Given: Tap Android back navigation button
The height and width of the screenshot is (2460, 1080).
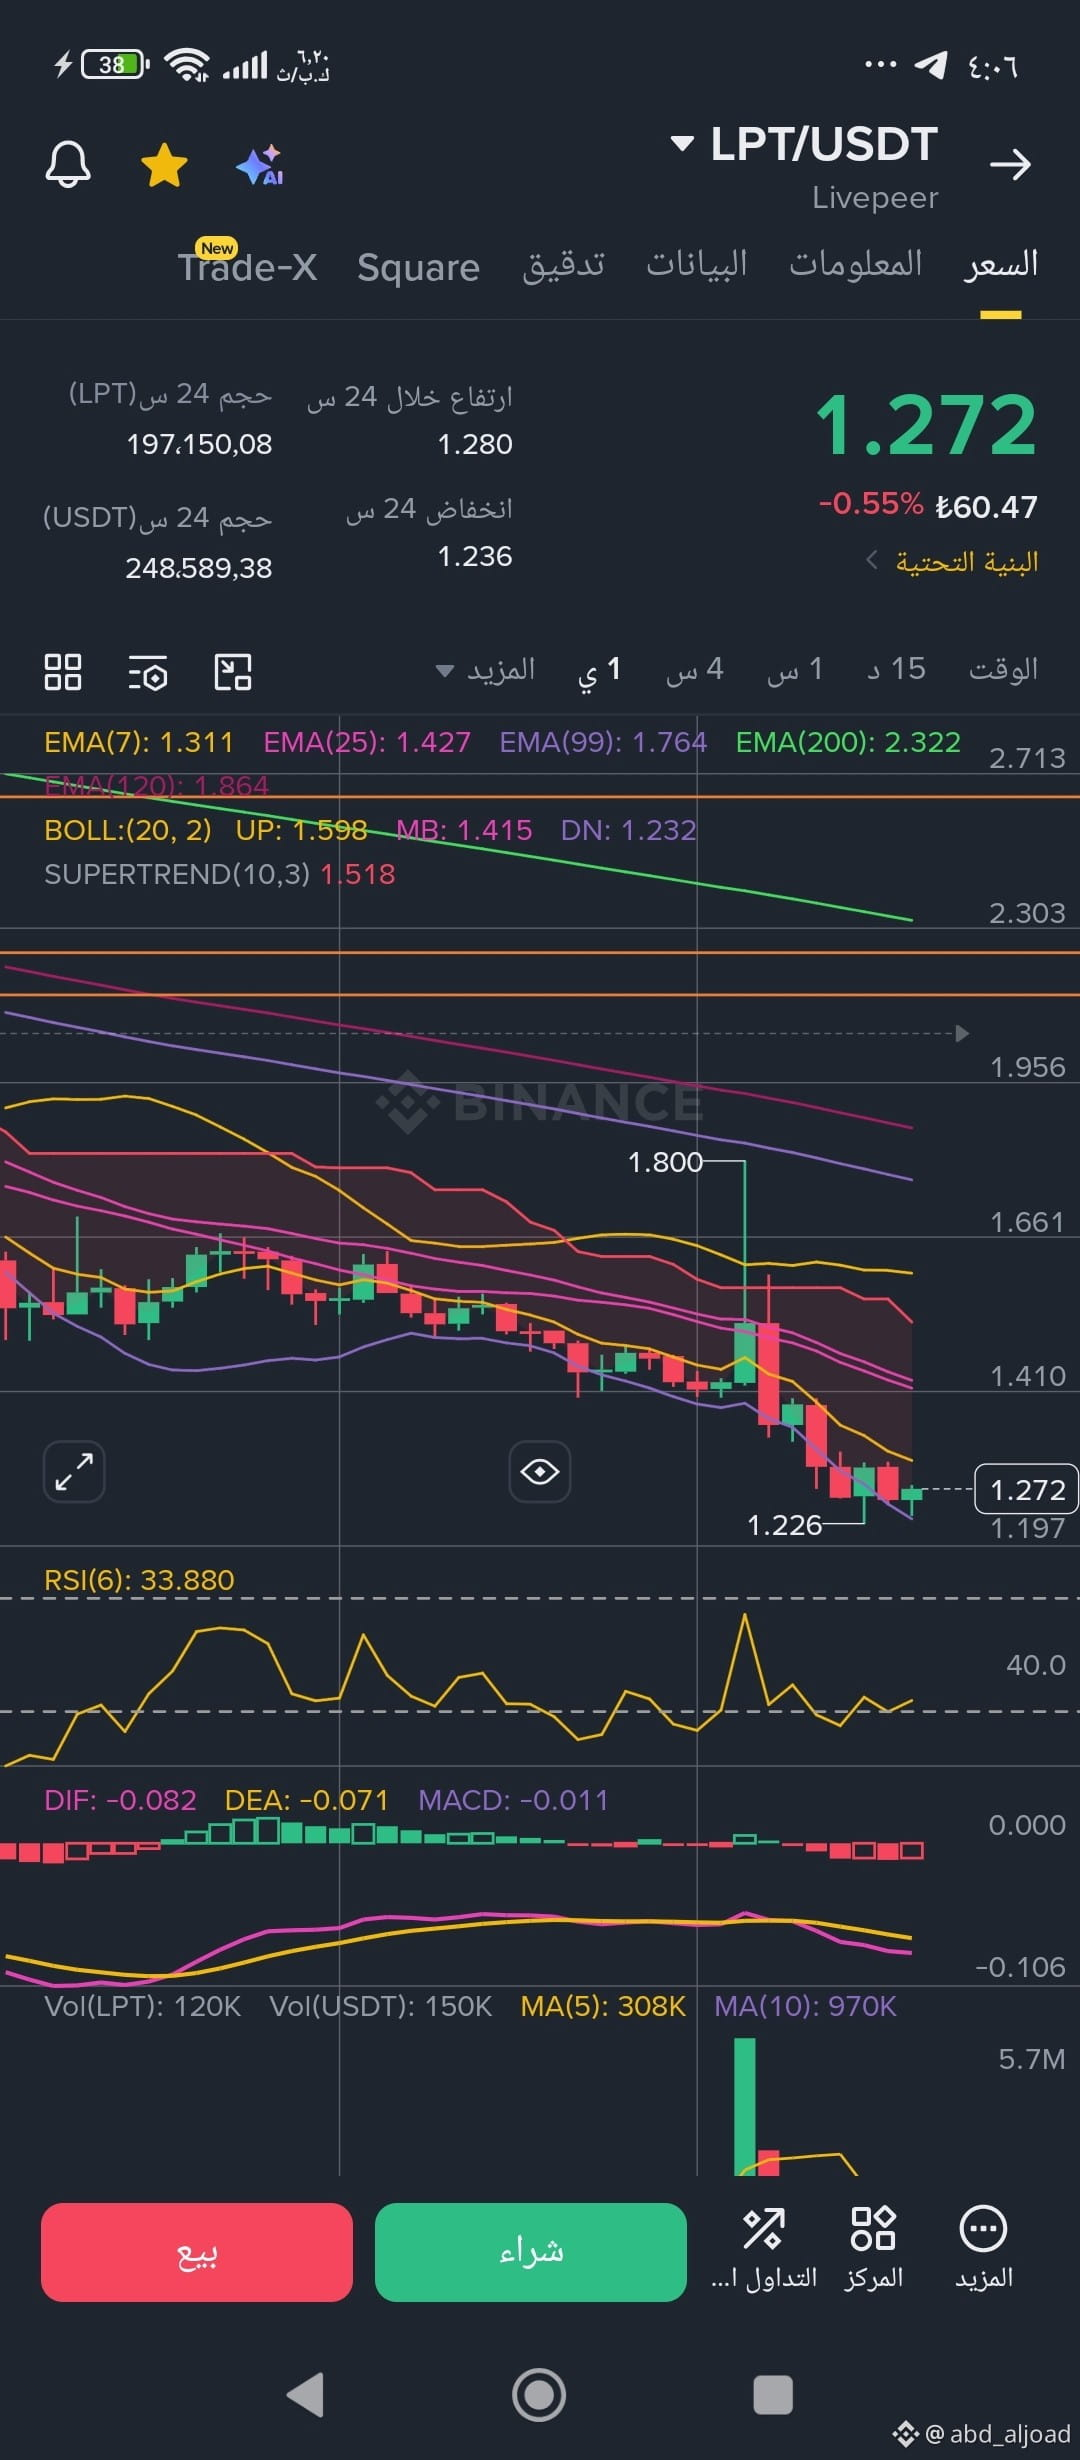Looking at the screenshot, I should (x=305, y=2394).
